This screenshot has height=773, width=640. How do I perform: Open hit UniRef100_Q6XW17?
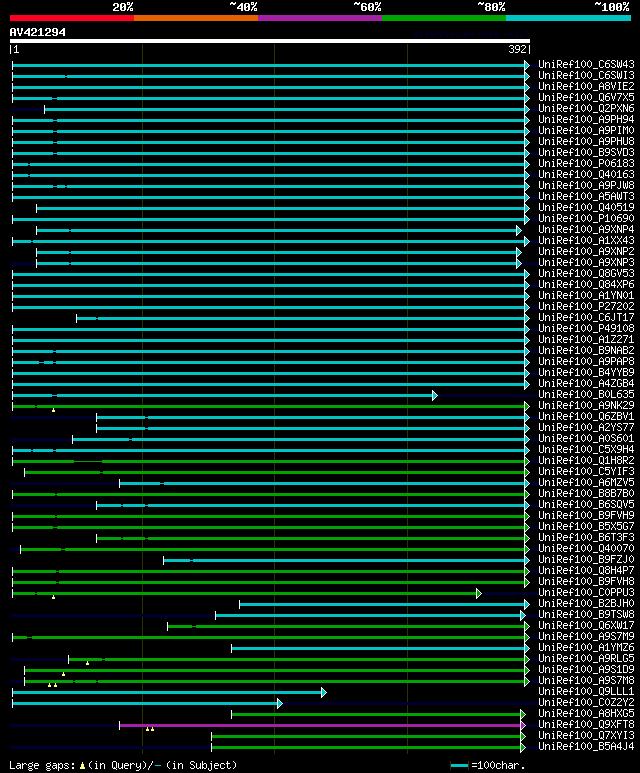coord(586,626)
